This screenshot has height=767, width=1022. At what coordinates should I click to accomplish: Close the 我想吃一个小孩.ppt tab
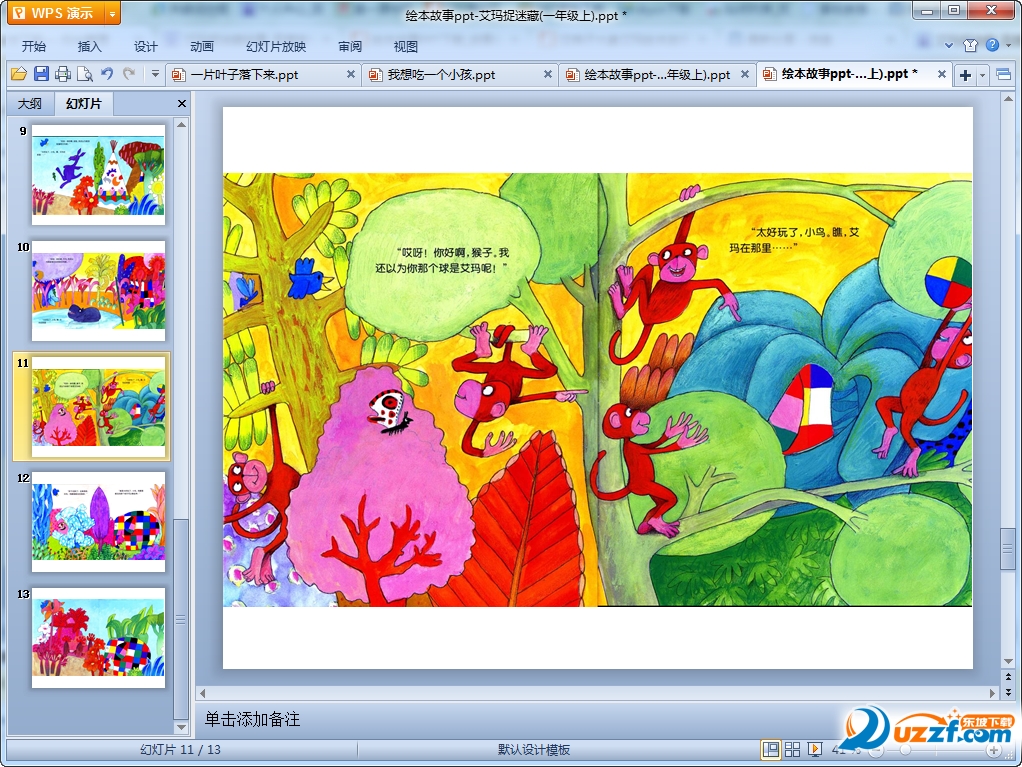pyautogui.click(x=548, y=74)
